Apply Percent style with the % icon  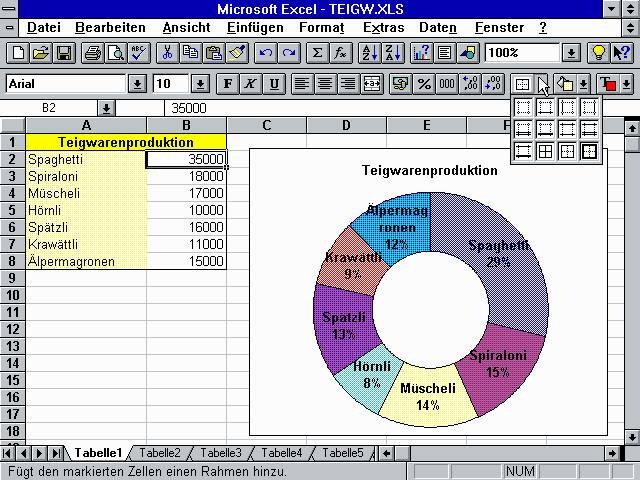[x=424, y=84]
